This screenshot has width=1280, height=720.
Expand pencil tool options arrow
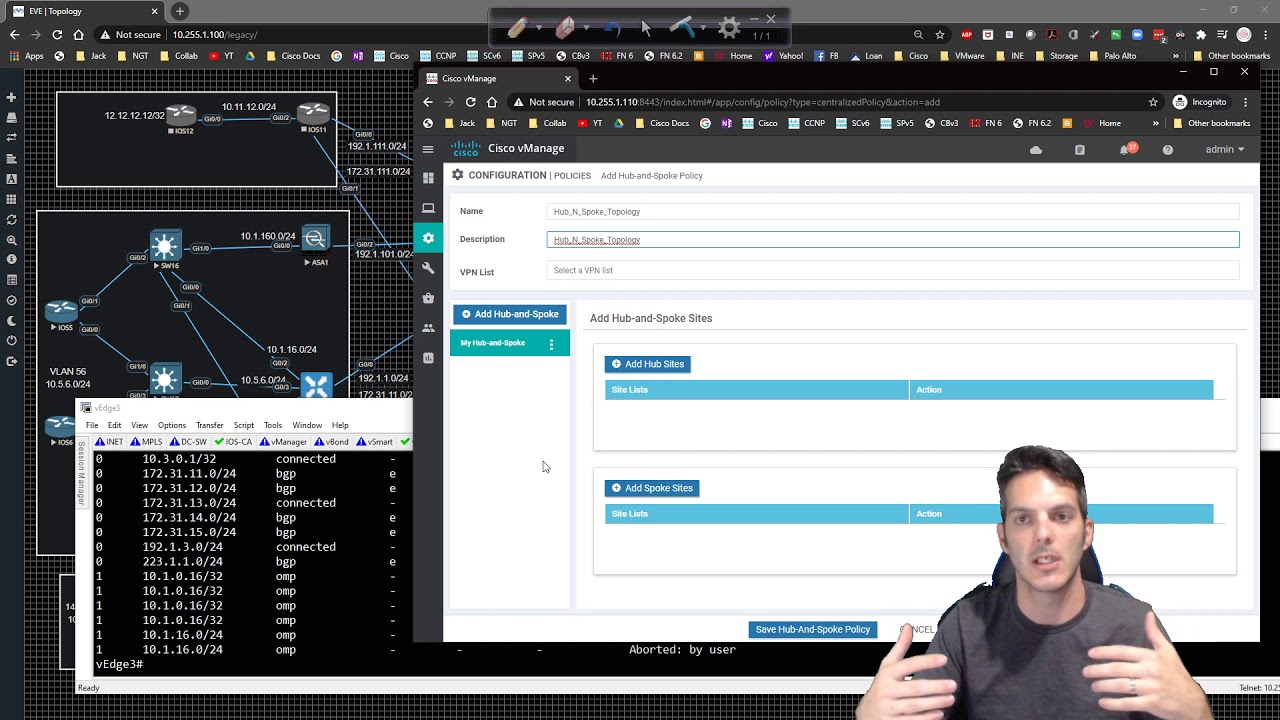538,29
